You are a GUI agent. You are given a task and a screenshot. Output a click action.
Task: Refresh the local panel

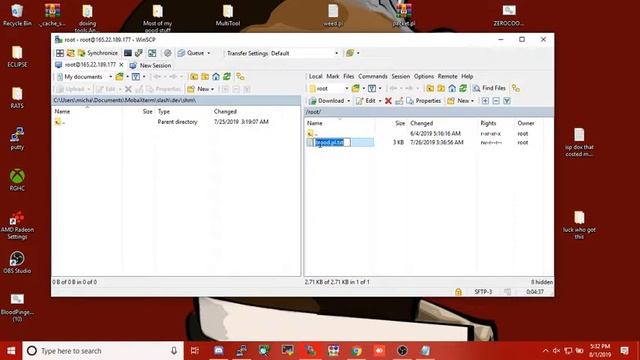click(227, 77)
